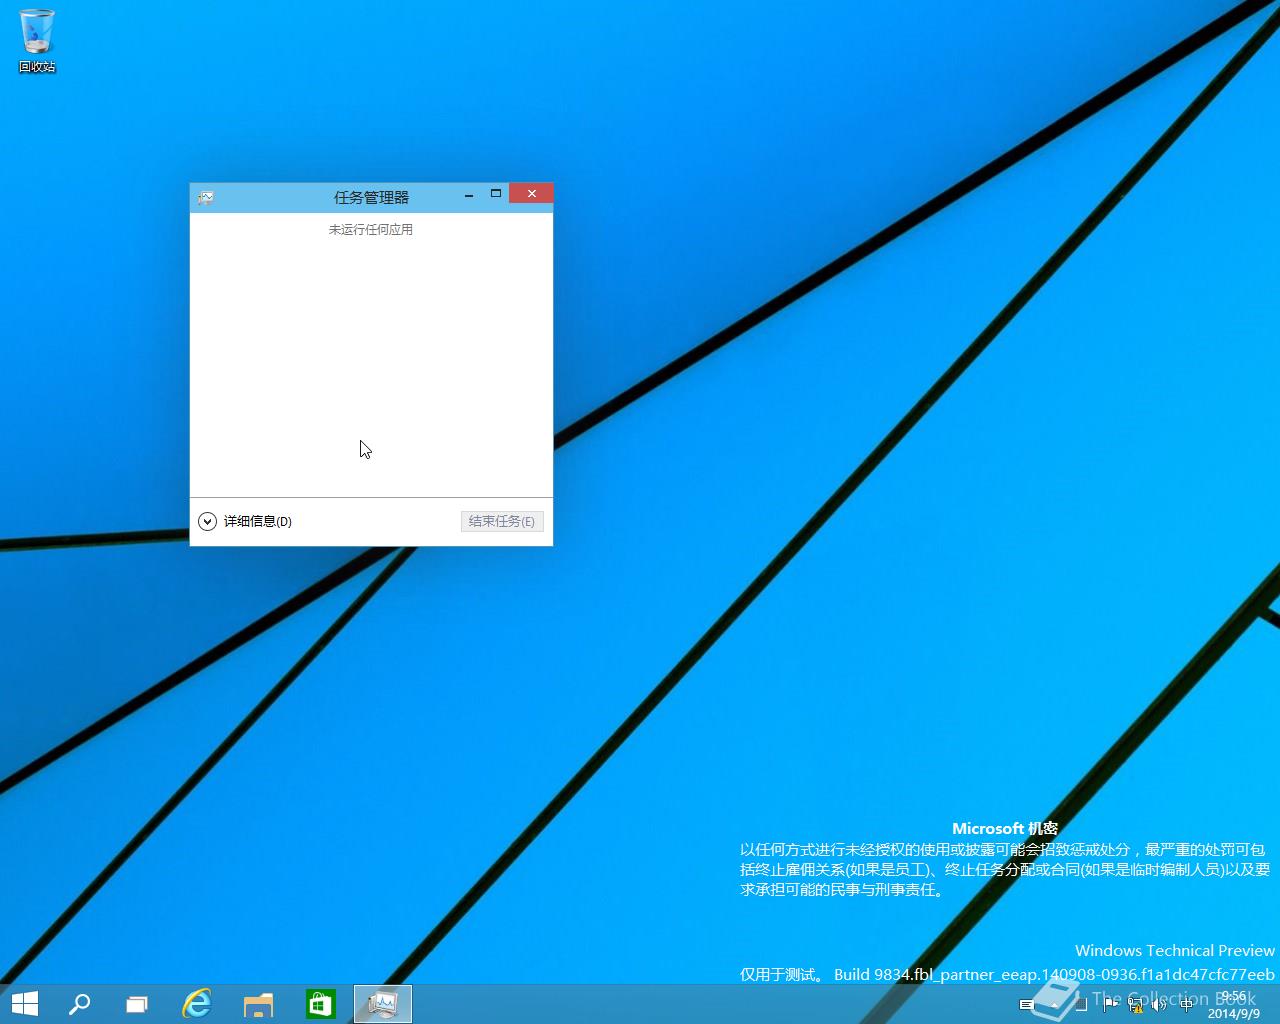This screenshot has width=1280, height=1024.
Task: Open the clock showing 2014/9/9
Action: pyautogui.click(x=1234, y=1005)
